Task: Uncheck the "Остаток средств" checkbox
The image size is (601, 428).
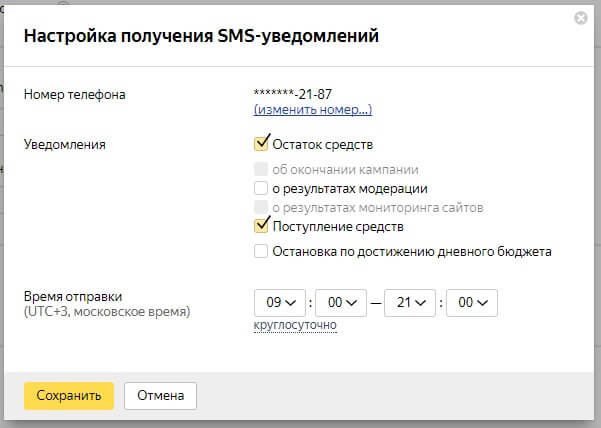Action: [262, 144]
